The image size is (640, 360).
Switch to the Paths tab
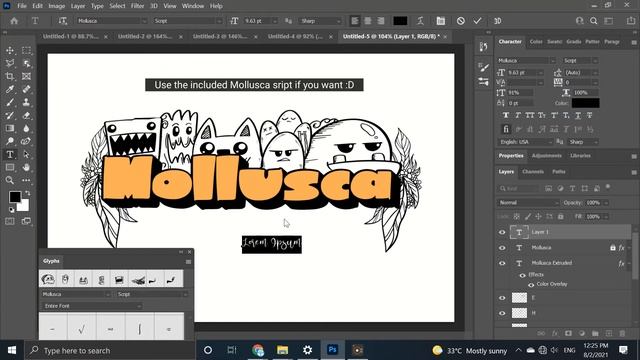click(x=559, y=172)
